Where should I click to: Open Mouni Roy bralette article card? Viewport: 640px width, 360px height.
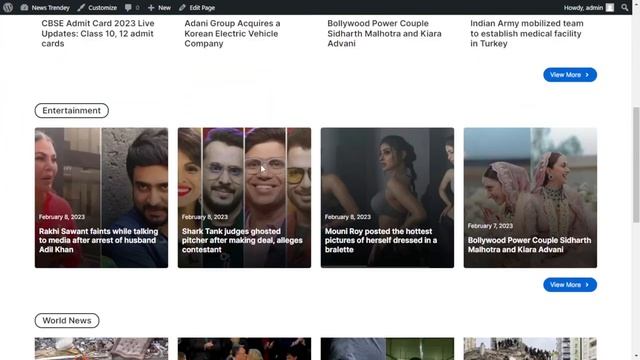(387, 198)
